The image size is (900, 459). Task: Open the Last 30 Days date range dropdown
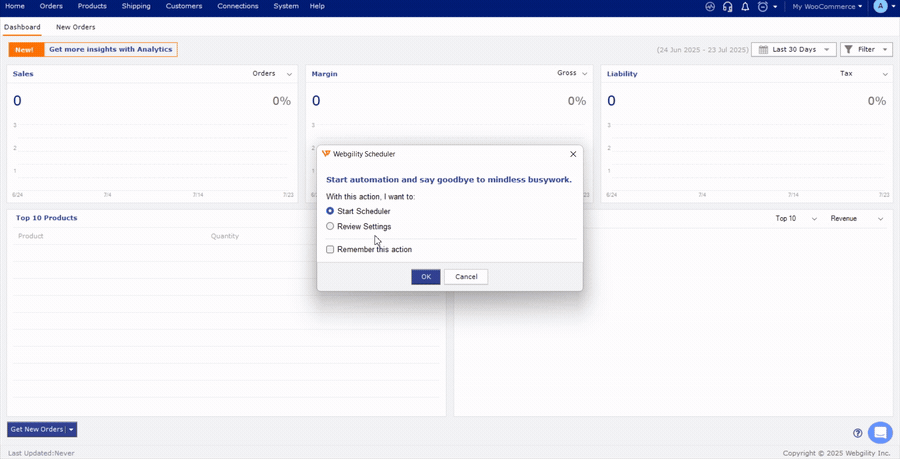coord(794,49)
